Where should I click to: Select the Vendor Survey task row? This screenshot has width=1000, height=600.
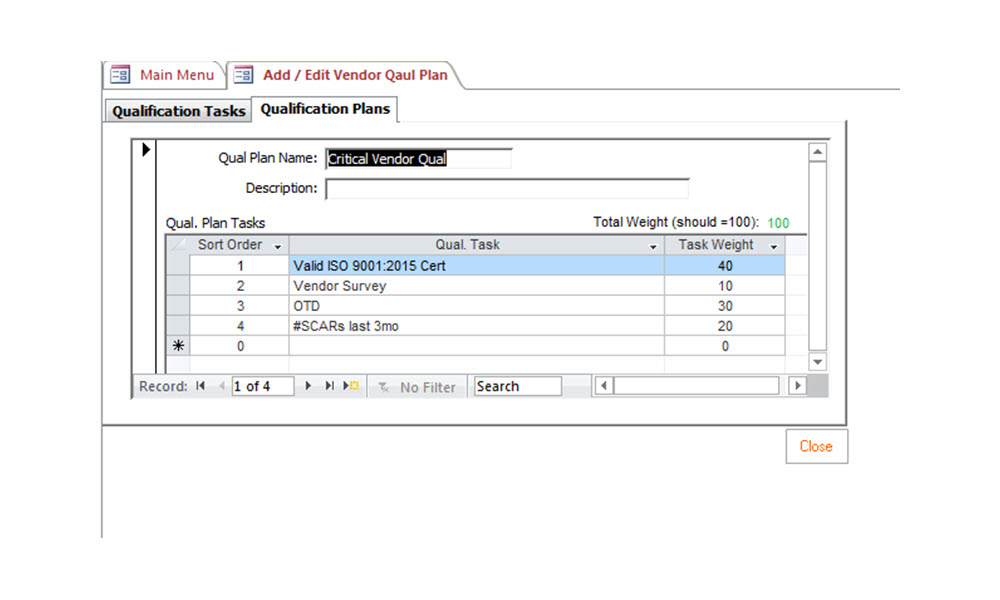476,286
